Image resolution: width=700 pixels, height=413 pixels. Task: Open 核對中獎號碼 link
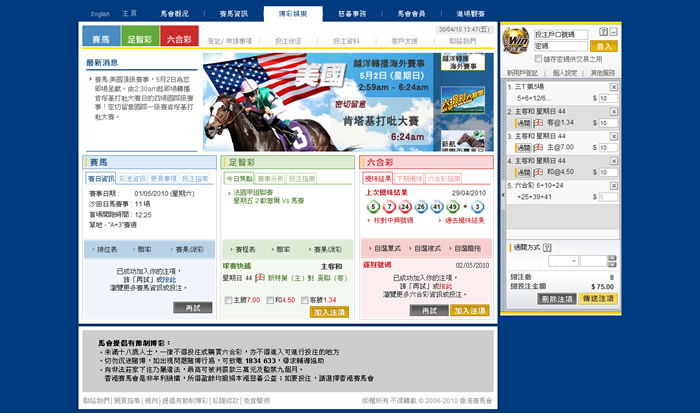393,221
